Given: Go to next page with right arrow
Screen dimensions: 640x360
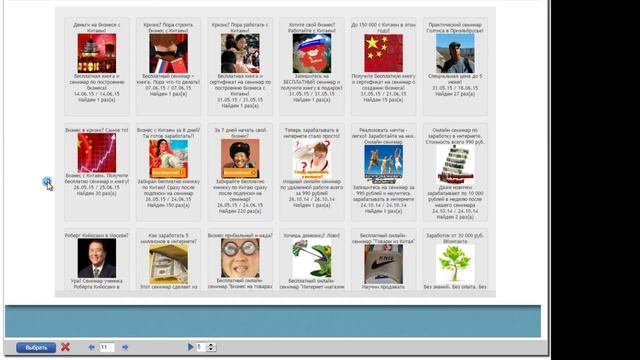Looking at the screenshot, I should pyautogui.click(x=125, y=347).
